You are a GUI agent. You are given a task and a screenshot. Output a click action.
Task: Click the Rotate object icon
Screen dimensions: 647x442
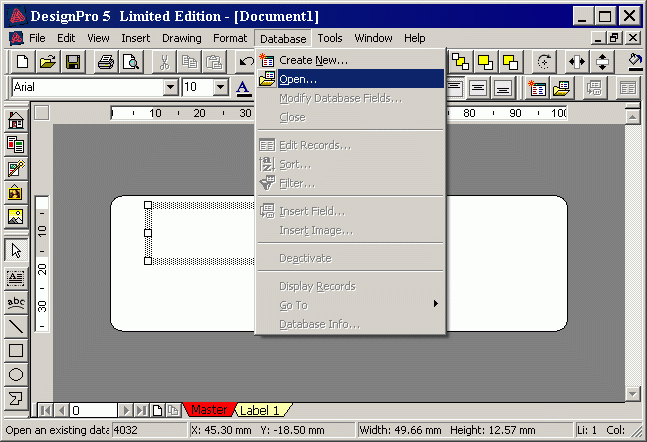544,62
